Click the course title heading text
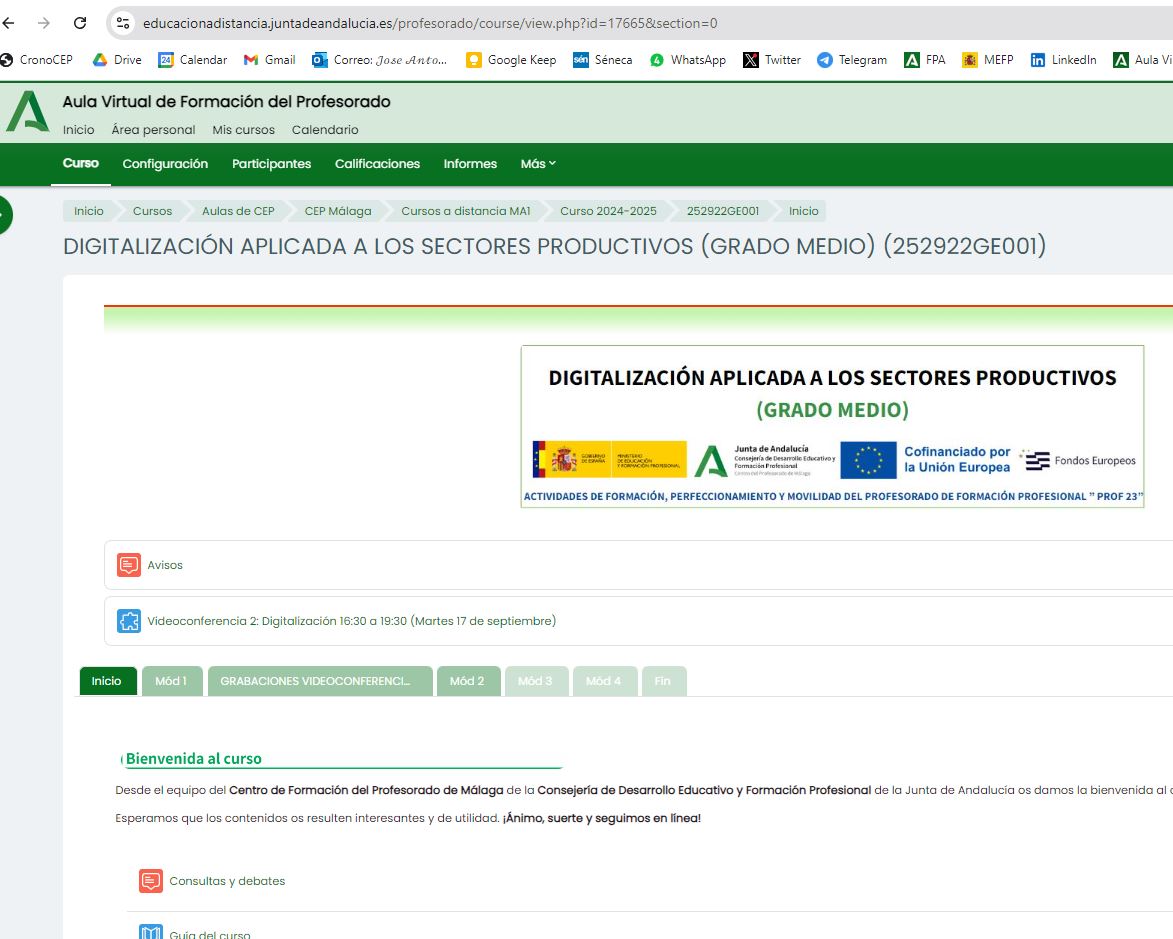 pyautogui.click(x=554, y=246)
